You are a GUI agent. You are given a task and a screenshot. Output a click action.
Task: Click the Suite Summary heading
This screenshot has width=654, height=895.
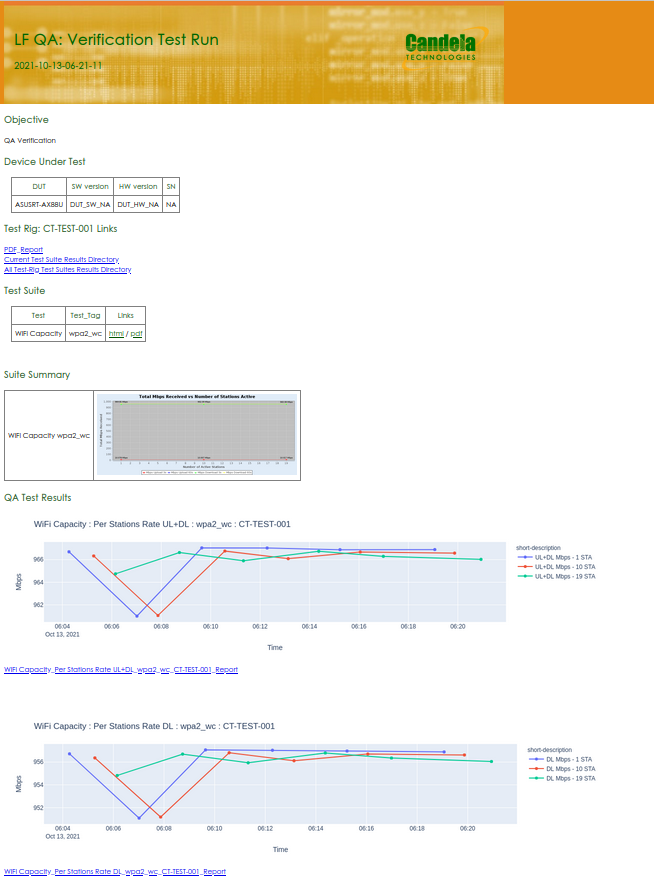pyautogui.click(x=37, y=374)
